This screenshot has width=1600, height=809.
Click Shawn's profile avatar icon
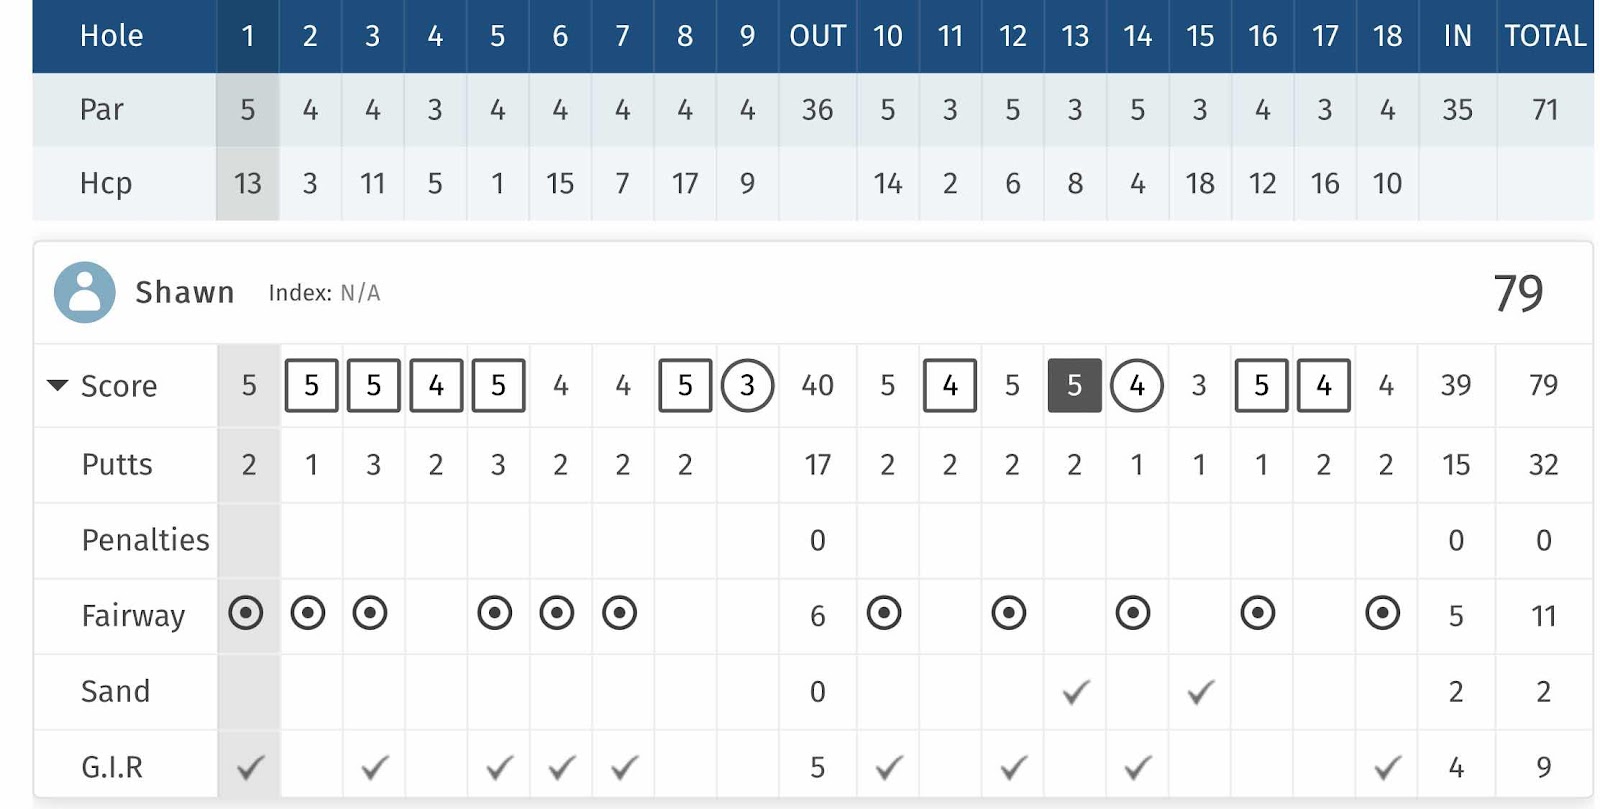coord(85,292)
